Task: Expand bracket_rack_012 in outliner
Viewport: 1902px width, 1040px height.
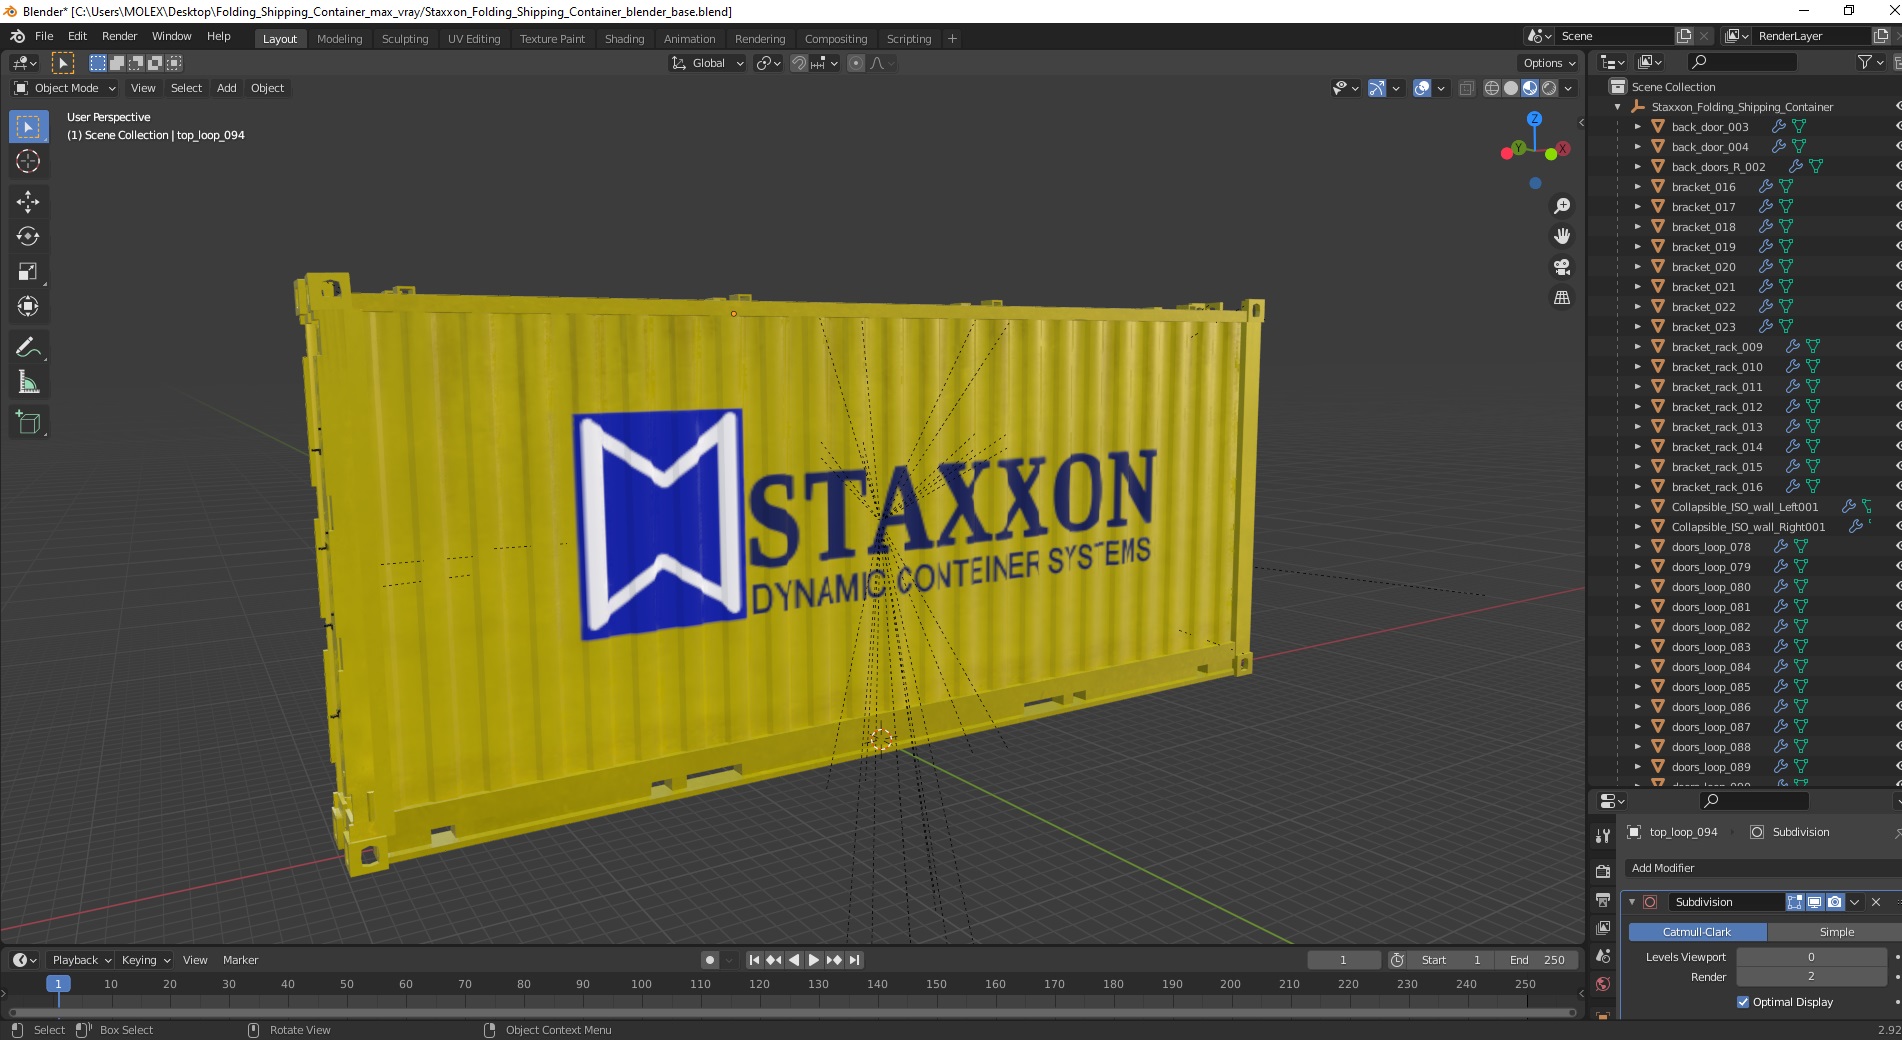Action: point(1637,407)
